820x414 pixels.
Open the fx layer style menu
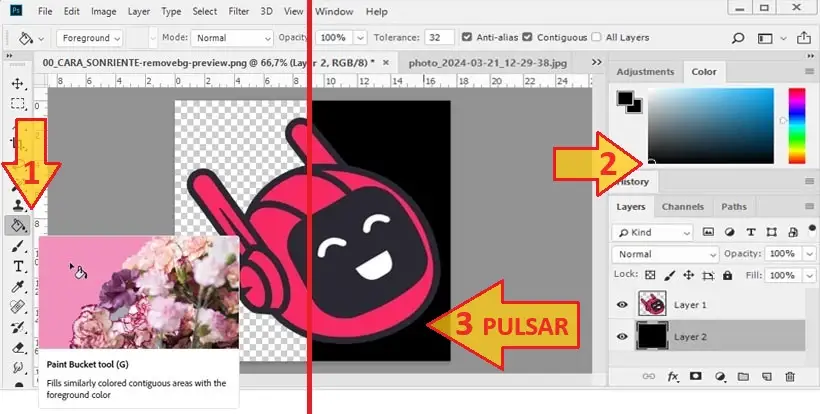point(673,376)
